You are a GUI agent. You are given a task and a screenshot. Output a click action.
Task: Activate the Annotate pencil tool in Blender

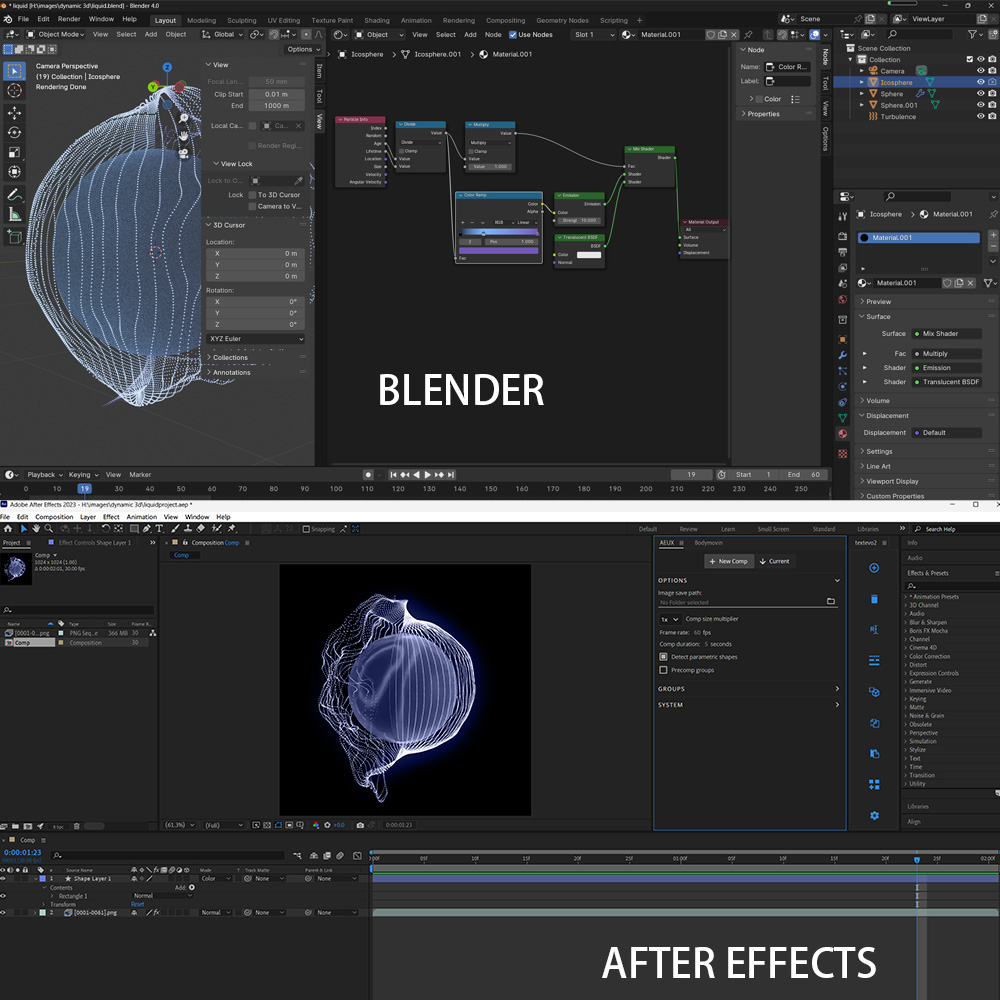[x=14, y=195]
